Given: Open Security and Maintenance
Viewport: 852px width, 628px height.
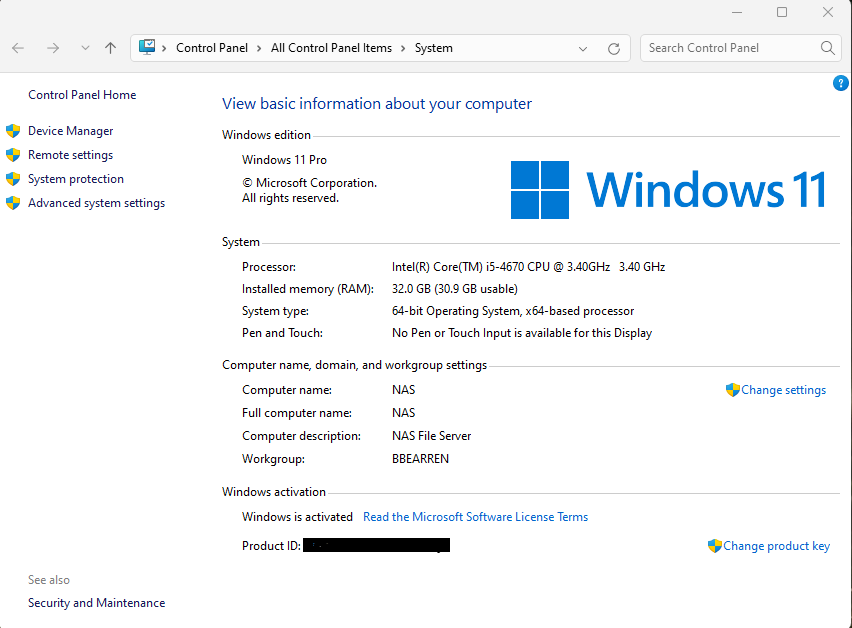Looking at the screenshot, I should 97,603.
